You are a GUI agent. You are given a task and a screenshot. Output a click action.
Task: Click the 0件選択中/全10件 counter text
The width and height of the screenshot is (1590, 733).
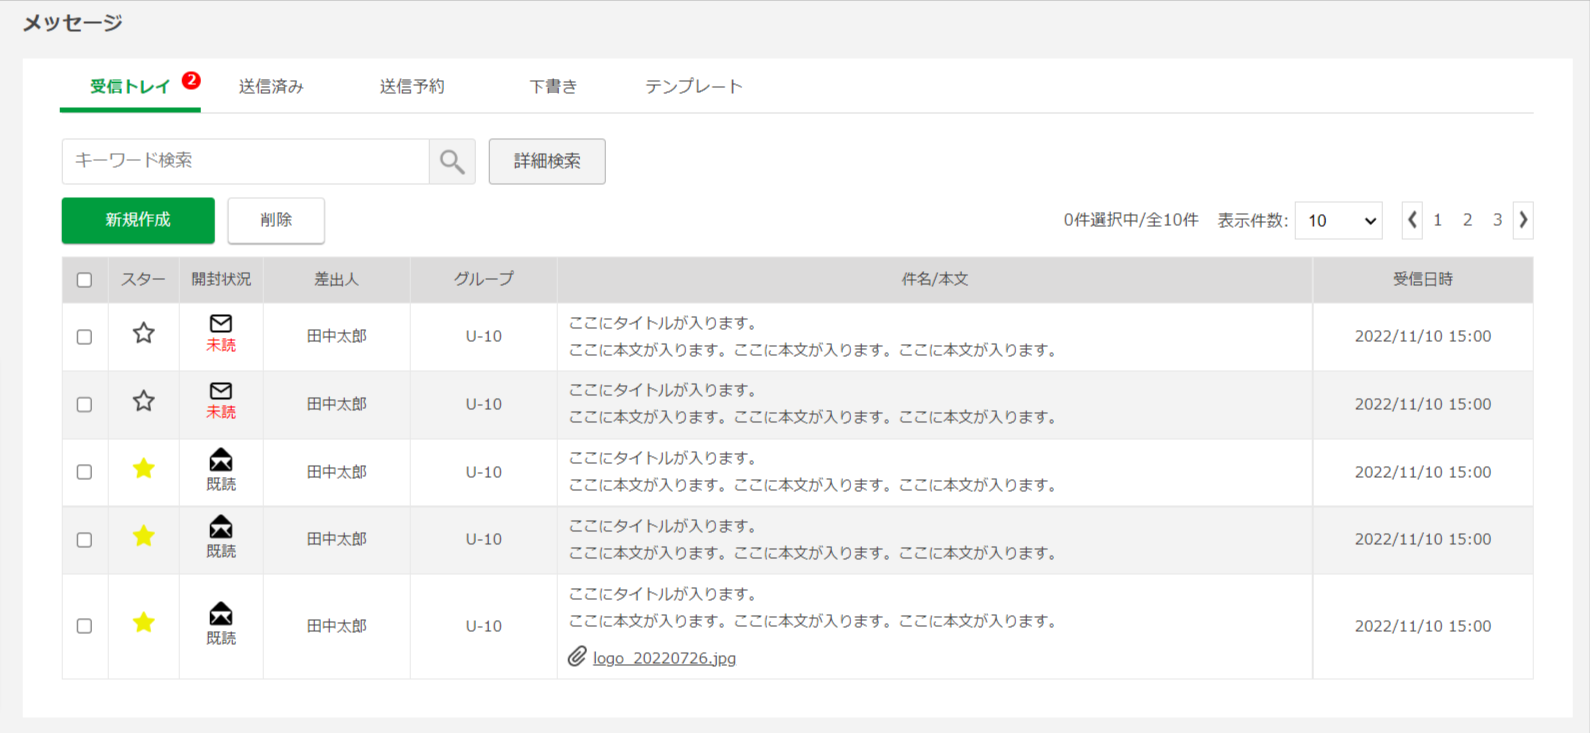[1131, 220]
